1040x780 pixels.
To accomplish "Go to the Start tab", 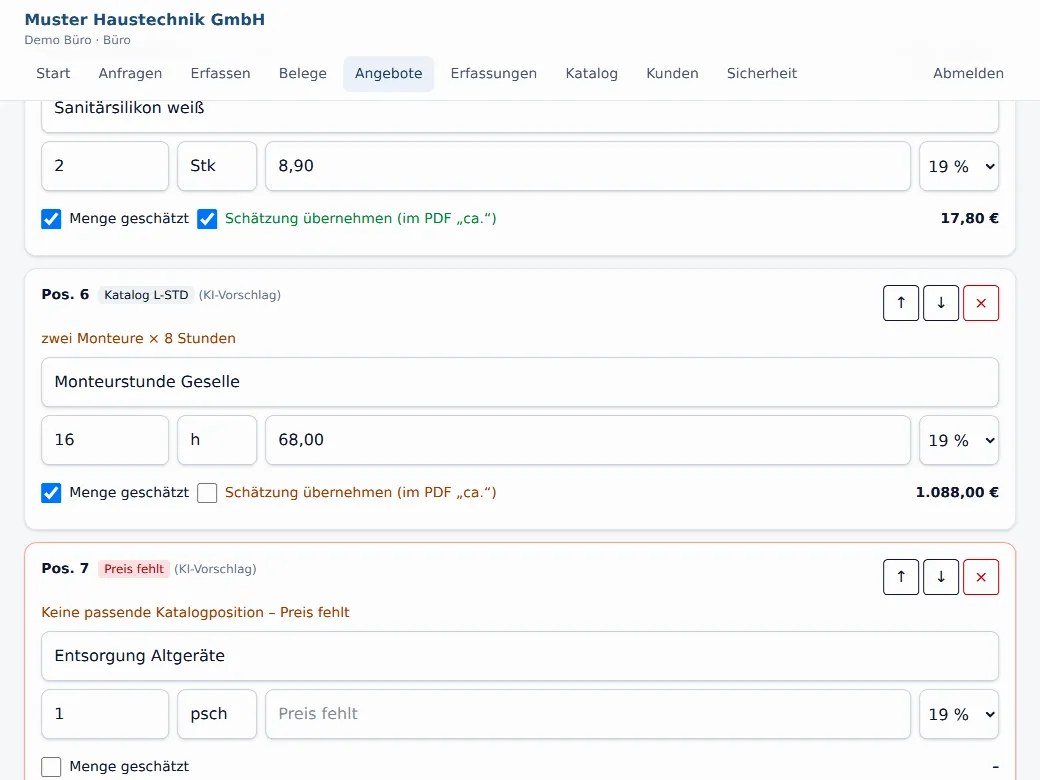I will click(x=53, y=74).
